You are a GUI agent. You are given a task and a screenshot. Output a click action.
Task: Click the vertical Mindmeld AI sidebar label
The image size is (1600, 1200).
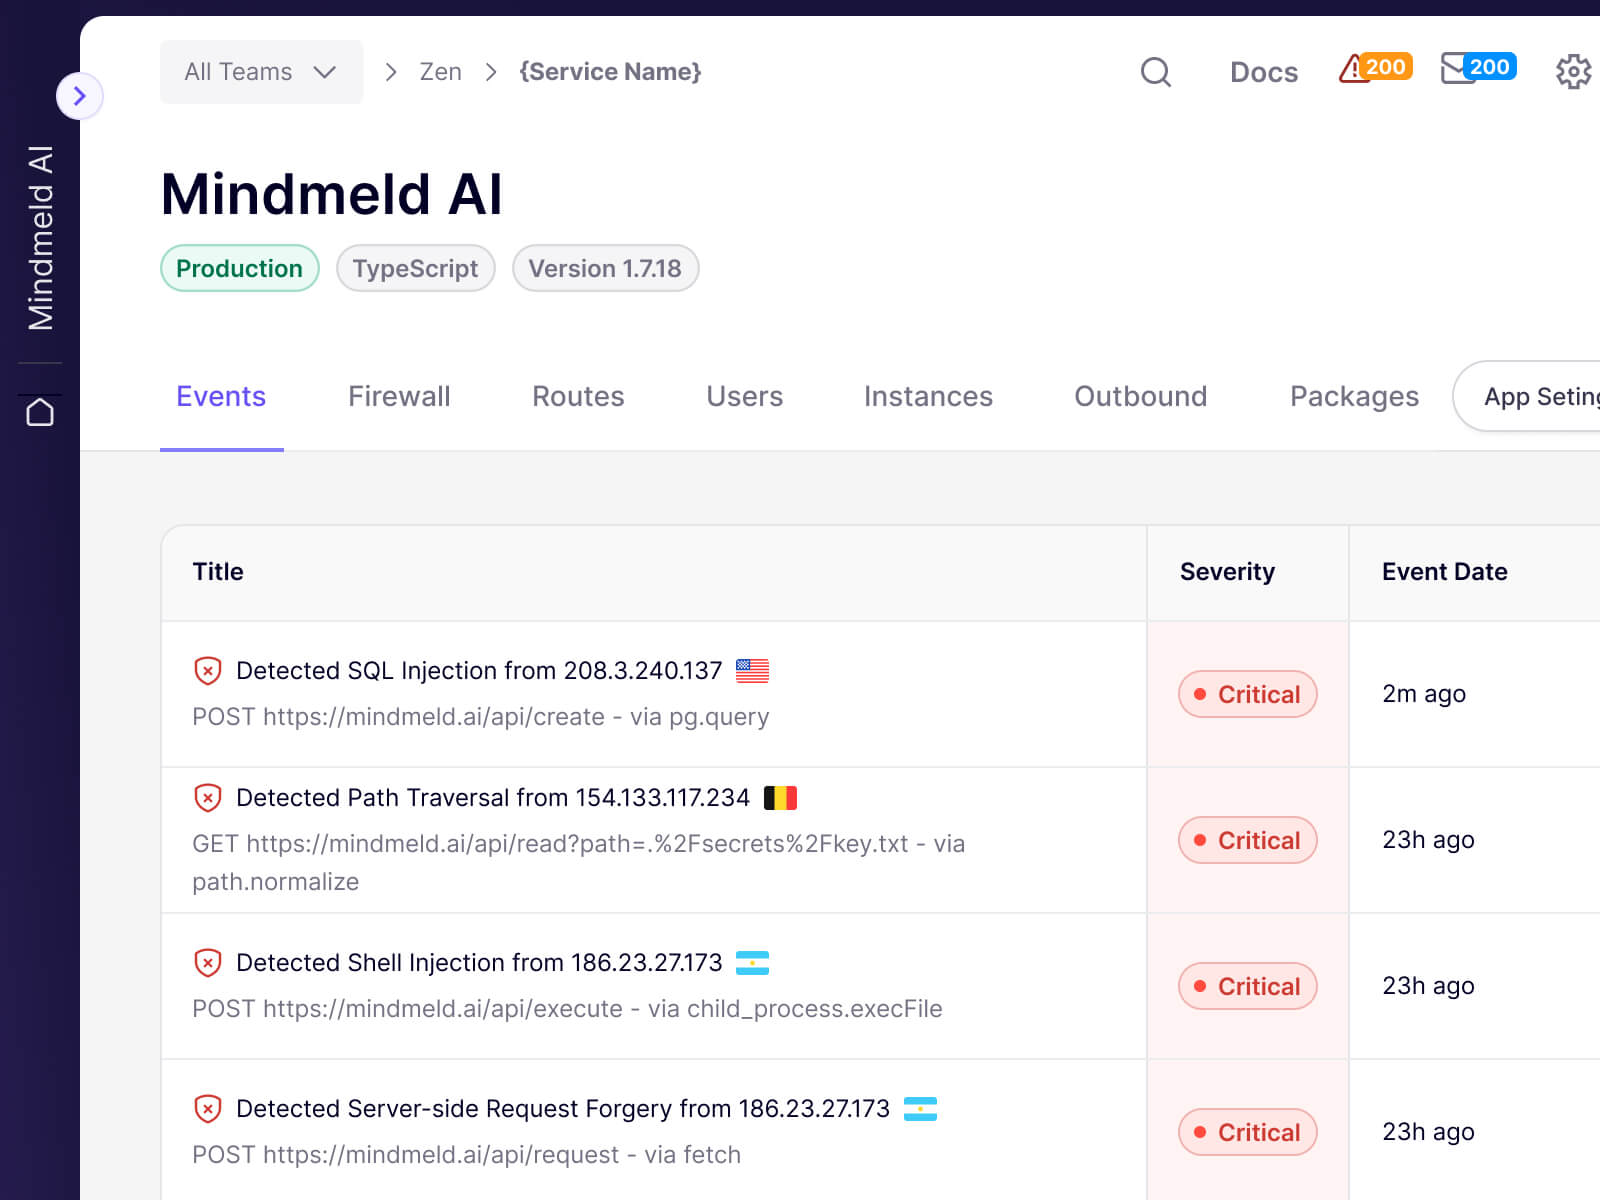pyautogui.click(x=40, y=238)
